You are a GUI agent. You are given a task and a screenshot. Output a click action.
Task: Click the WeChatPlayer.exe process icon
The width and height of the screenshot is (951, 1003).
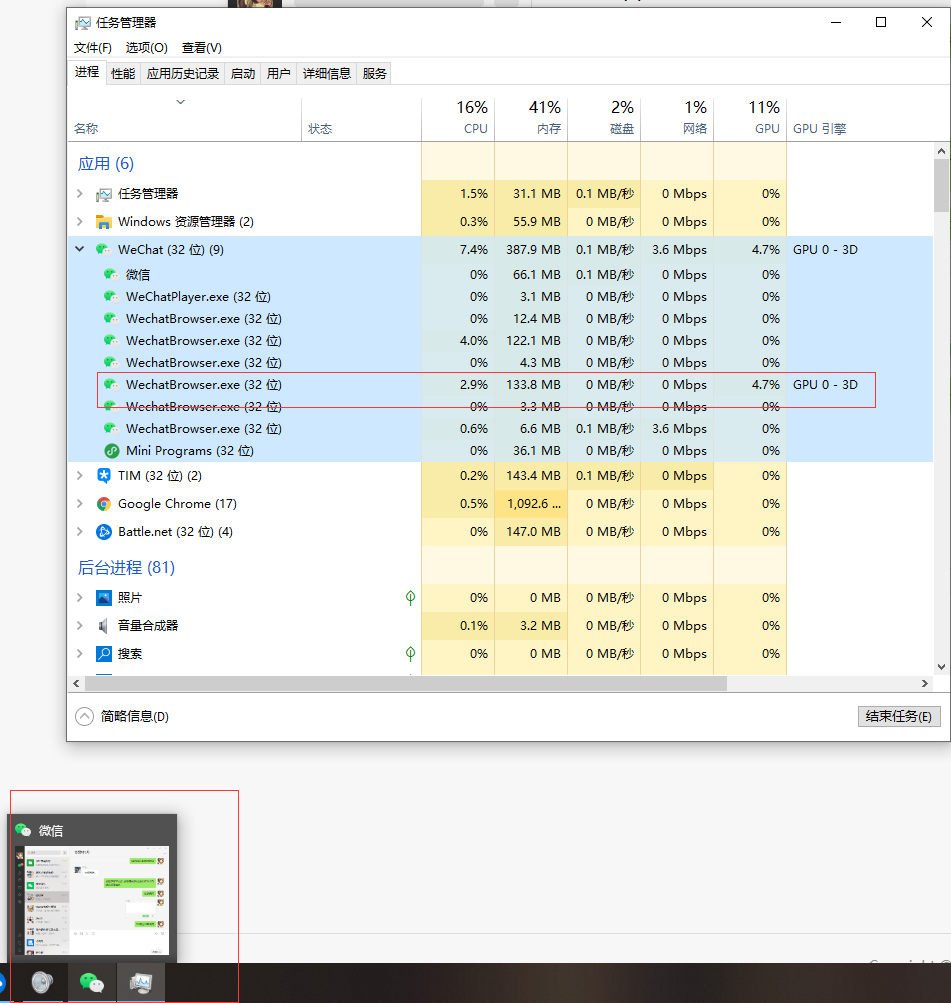pos(111,296)
